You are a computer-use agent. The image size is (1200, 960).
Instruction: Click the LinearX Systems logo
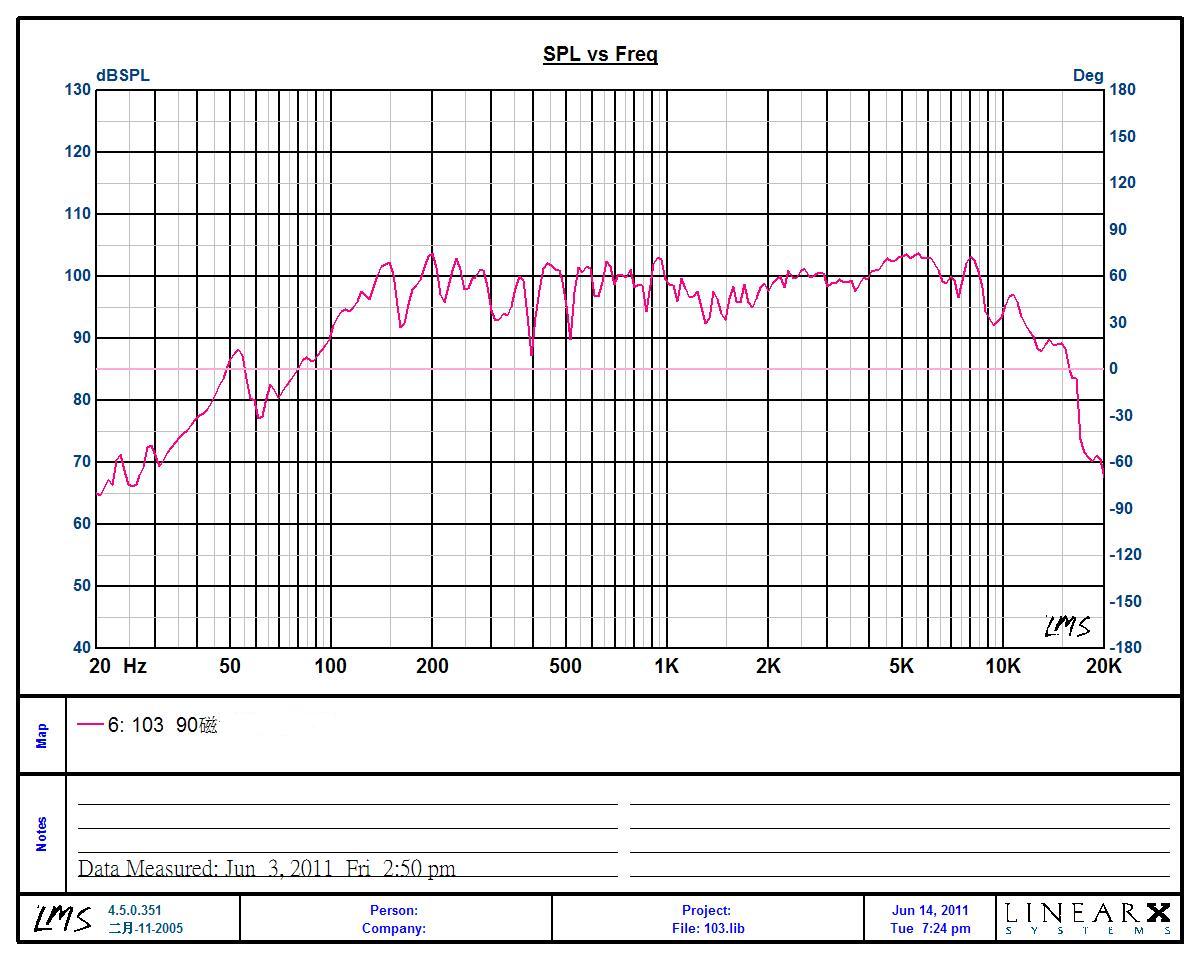click(x=1087, y=917)
